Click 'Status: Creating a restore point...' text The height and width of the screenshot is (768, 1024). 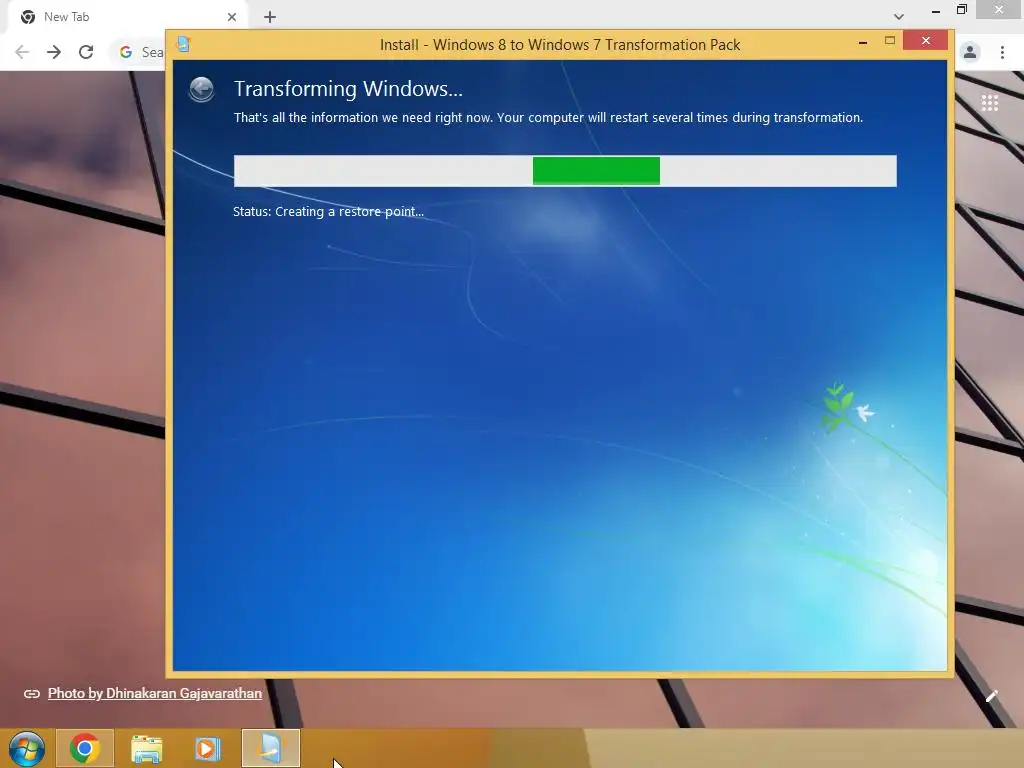[328, 212]
